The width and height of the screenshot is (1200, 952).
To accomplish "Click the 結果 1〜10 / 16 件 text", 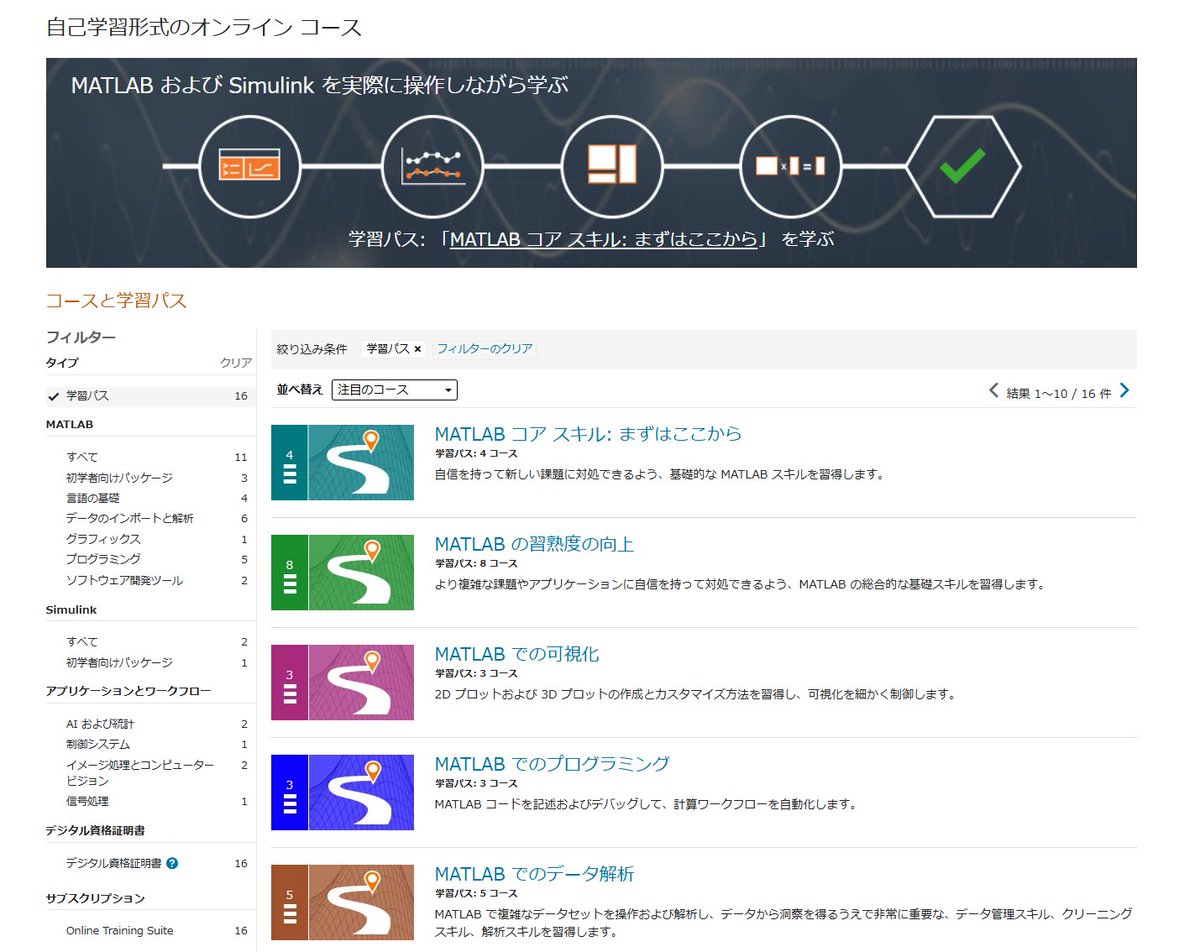I will 1059,393.
